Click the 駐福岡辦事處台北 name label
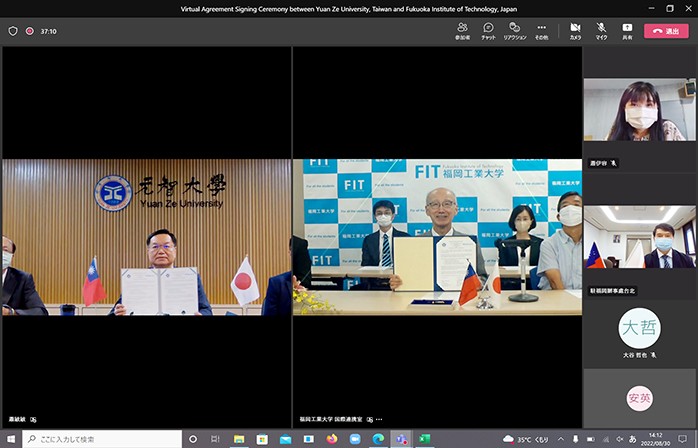Image resolution: width=698 pixels, height=448 pixels. tap(613, 291)
